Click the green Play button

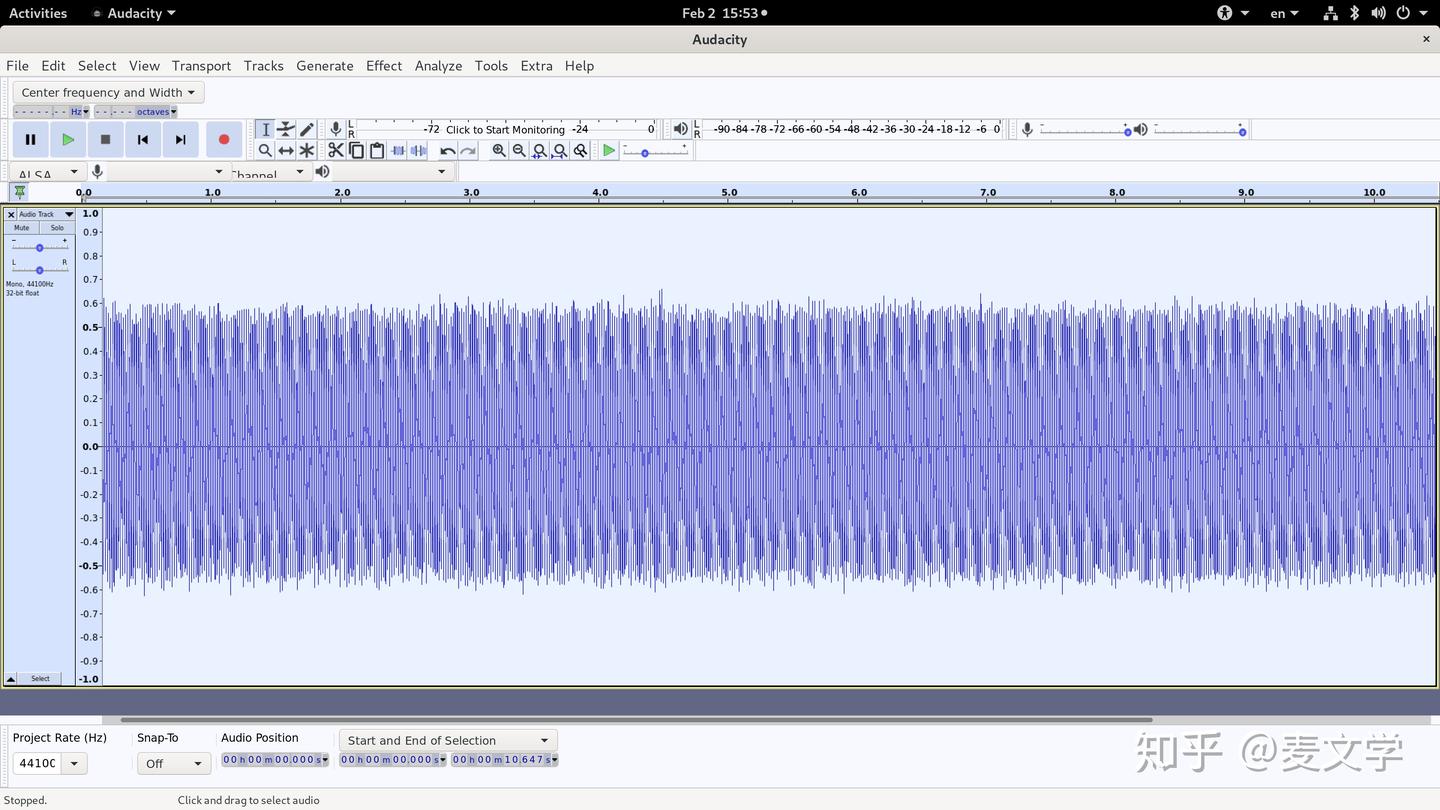point(68,139)
